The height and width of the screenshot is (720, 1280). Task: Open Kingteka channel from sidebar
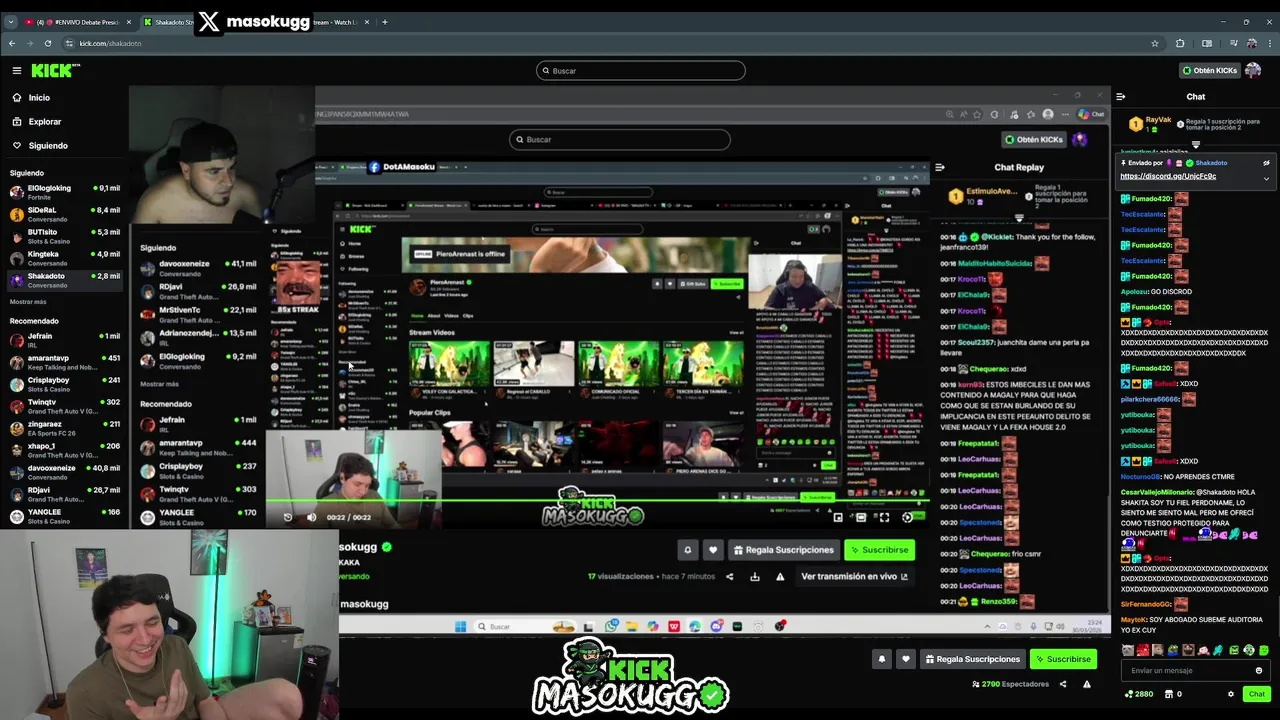[x=64, y=258]
